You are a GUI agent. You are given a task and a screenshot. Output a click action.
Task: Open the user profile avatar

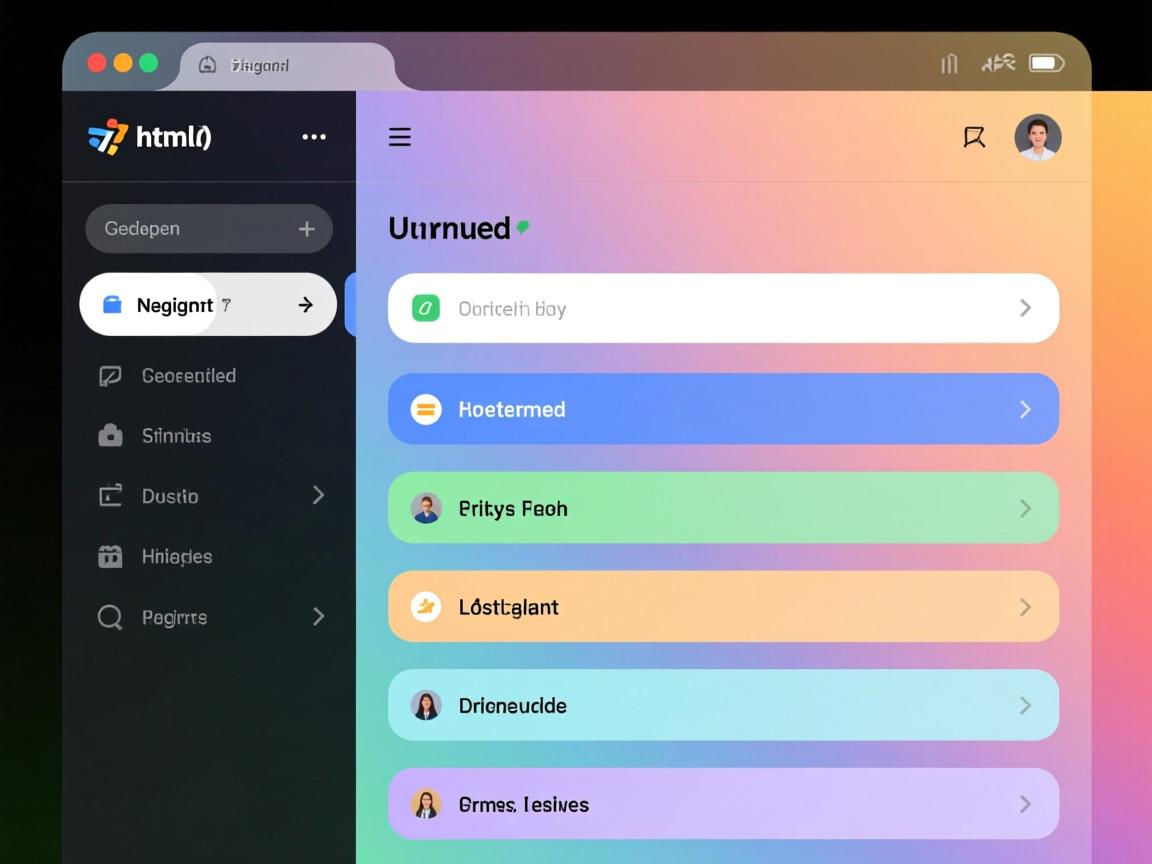(x=1038, y=137)
